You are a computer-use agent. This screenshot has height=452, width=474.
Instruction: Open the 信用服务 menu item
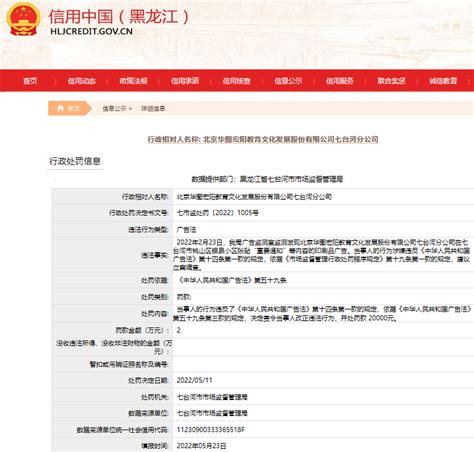[x=340, y=81]
